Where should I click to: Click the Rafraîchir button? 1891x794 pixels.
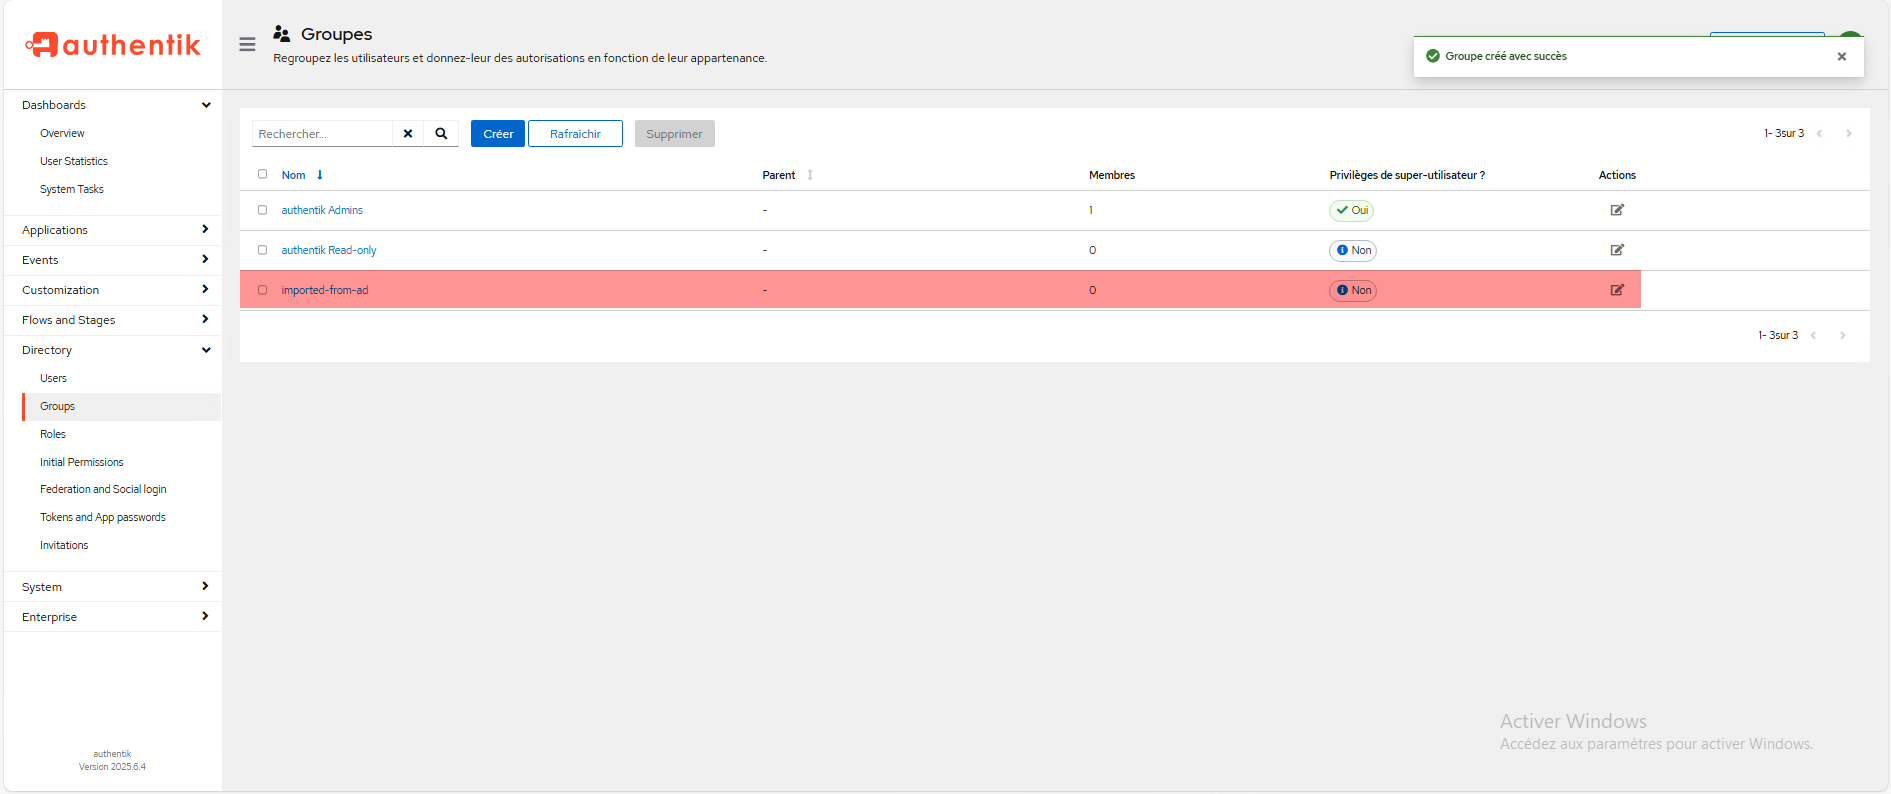click(575, 134)
